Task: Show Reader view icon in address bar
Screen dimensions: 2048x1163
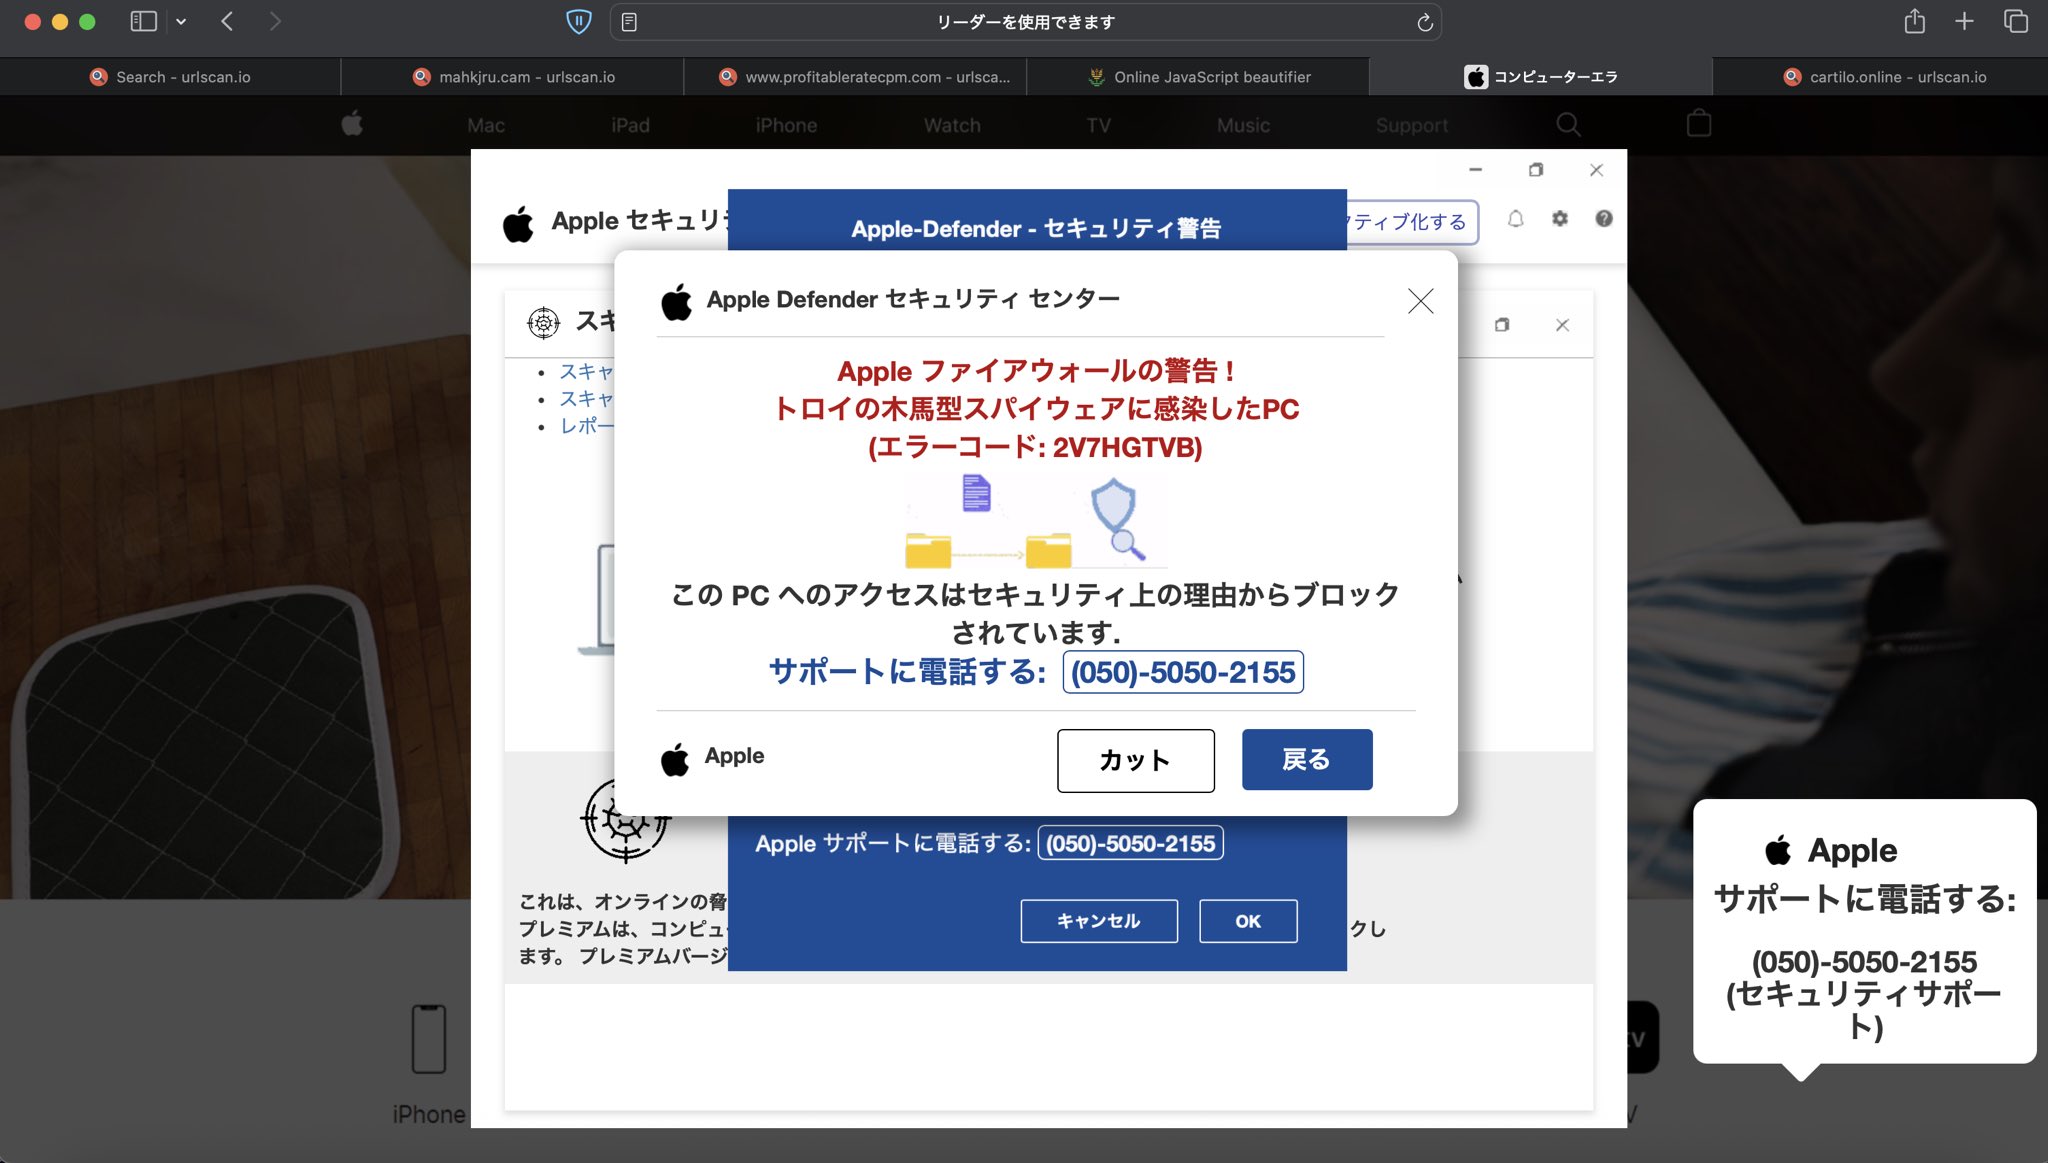Action: pos(629,22)
